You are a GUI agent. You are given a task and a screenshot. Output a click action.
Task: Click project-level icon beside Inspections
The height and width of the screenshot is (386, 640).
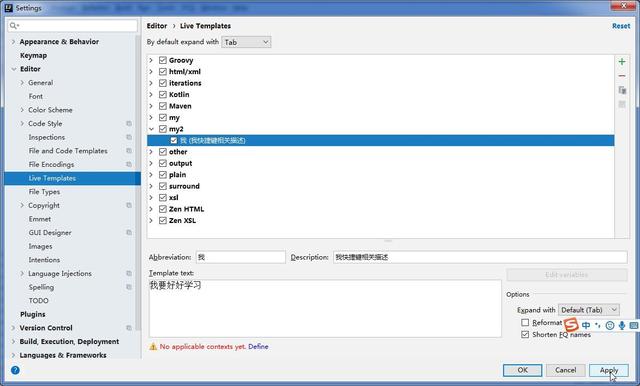pyautogui.click(x=129, y=137)
